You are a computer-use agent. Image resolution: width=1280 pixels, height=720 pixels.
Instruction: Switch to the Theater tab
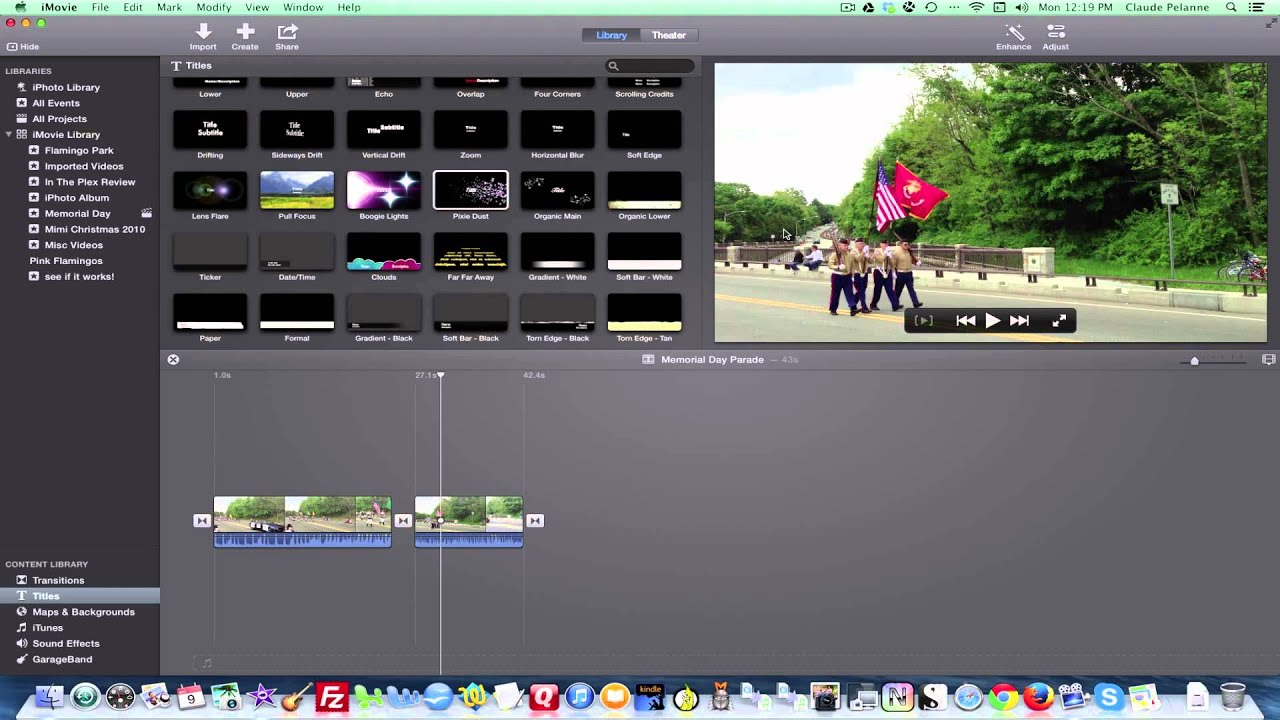tap(668, 35)
